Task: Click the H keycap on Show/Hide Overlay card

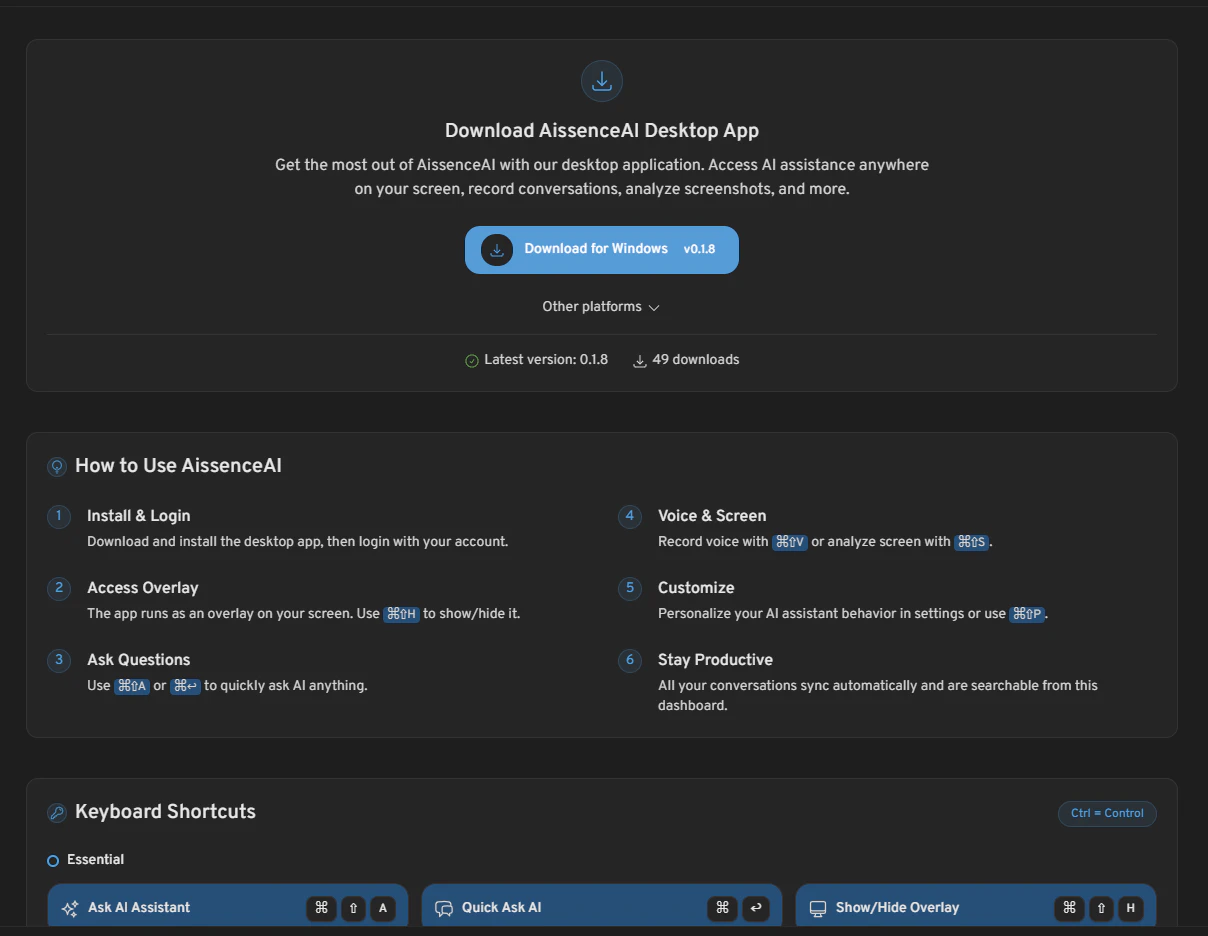Action: [x=1130, y=908]
